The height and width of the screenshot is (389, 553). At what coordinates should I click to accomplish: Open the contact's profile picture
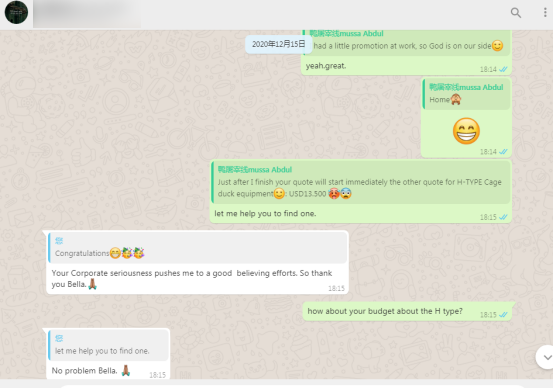[16, 12]
